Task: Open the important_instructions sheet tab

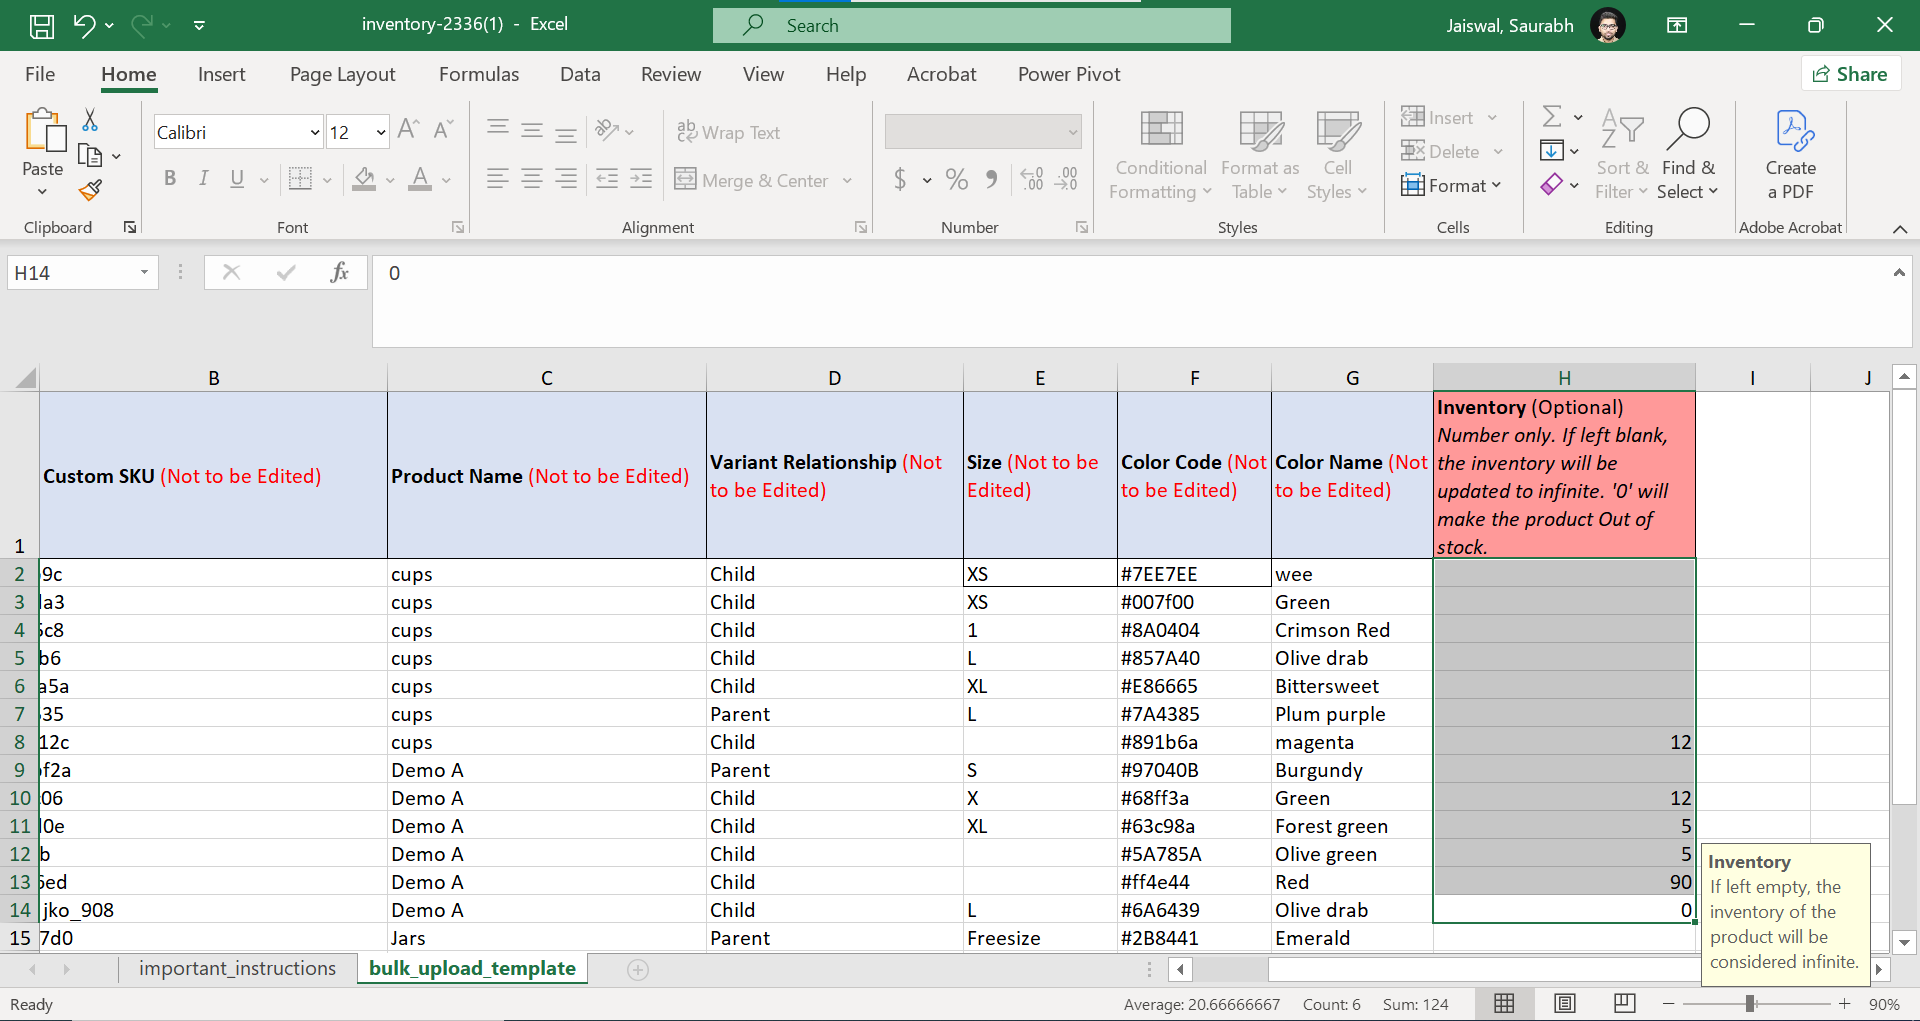Action: click(x=237, y=968)
